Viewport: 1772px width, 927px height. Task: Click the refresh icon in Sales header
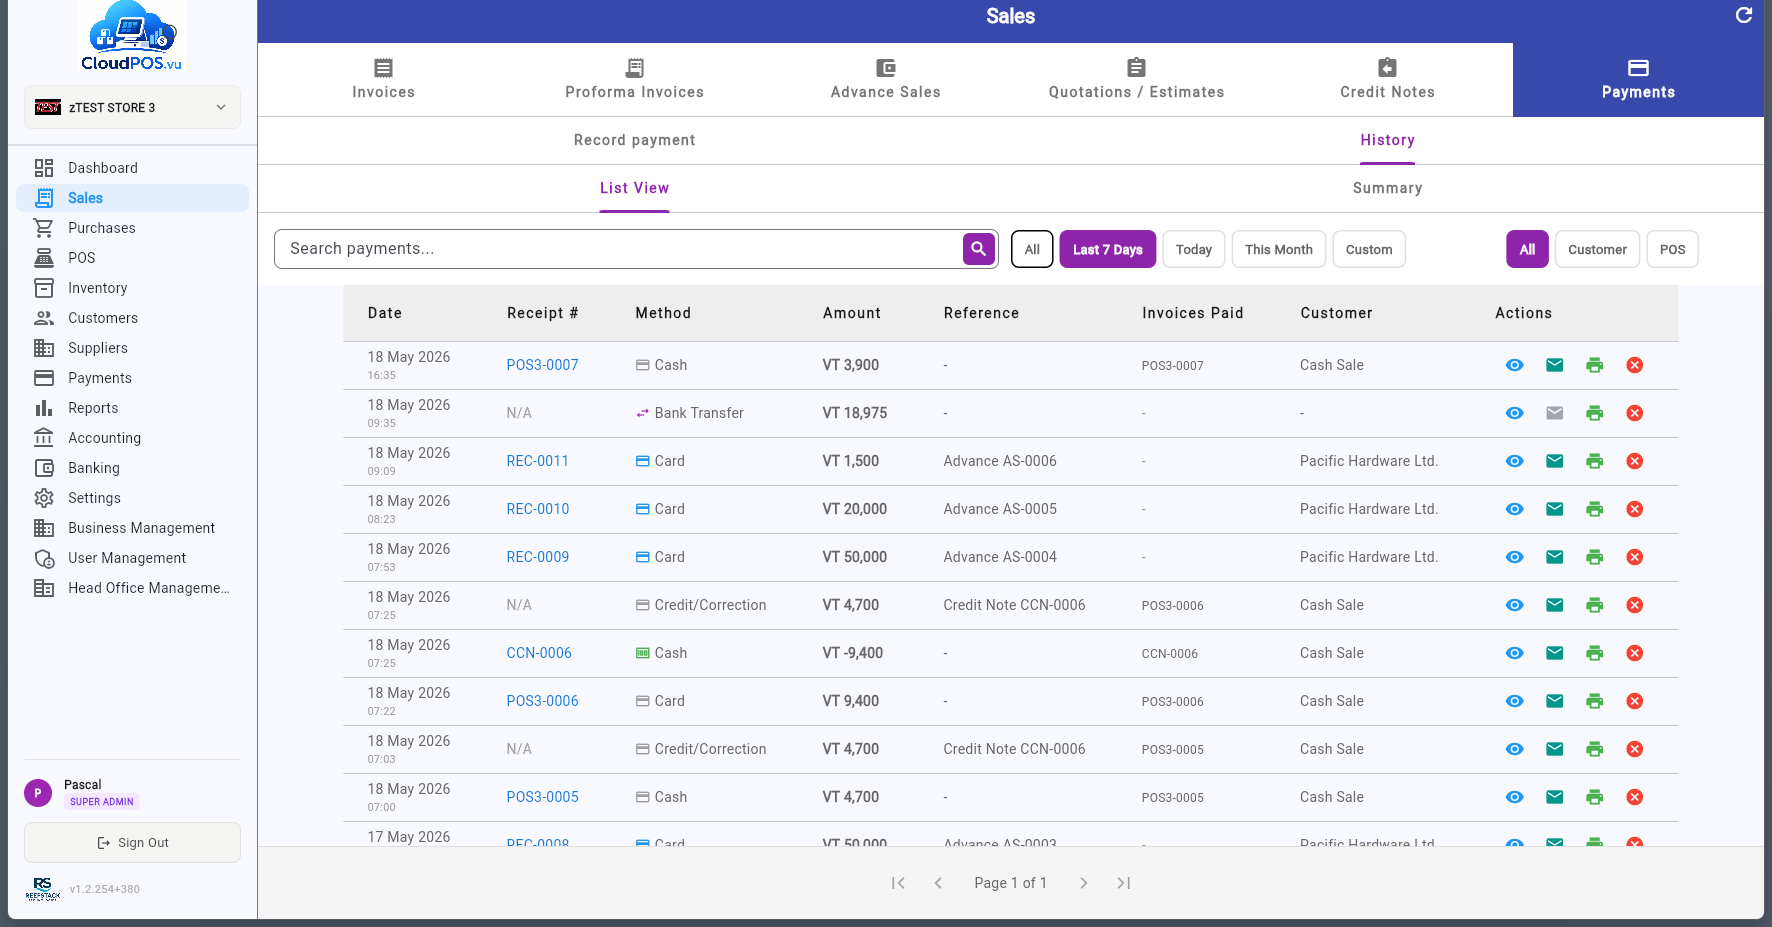1744,15
